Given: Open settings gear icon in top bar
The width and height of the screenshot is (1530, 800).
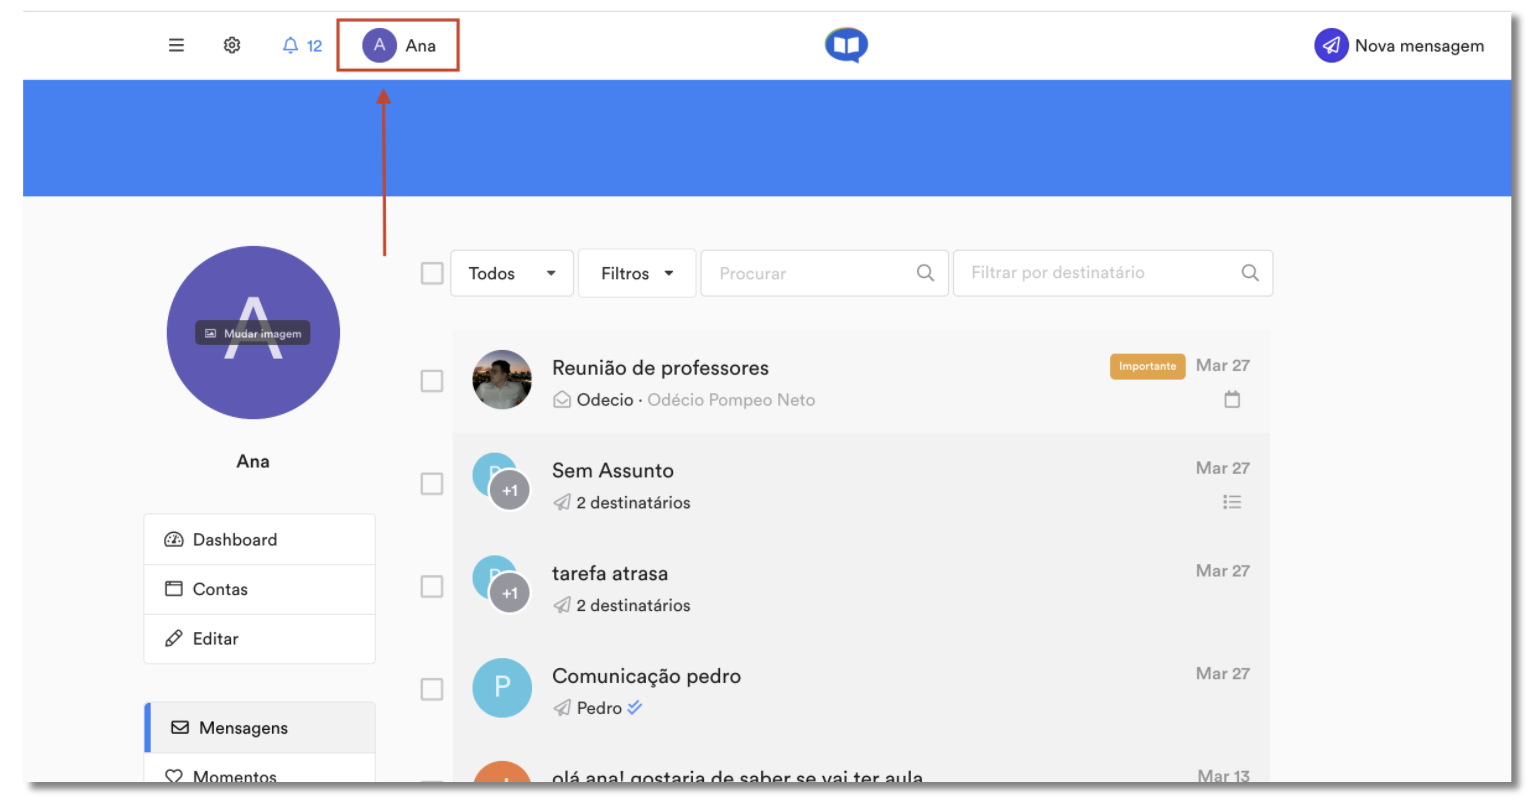Looking at the screenshot, I should click(232, 45).
